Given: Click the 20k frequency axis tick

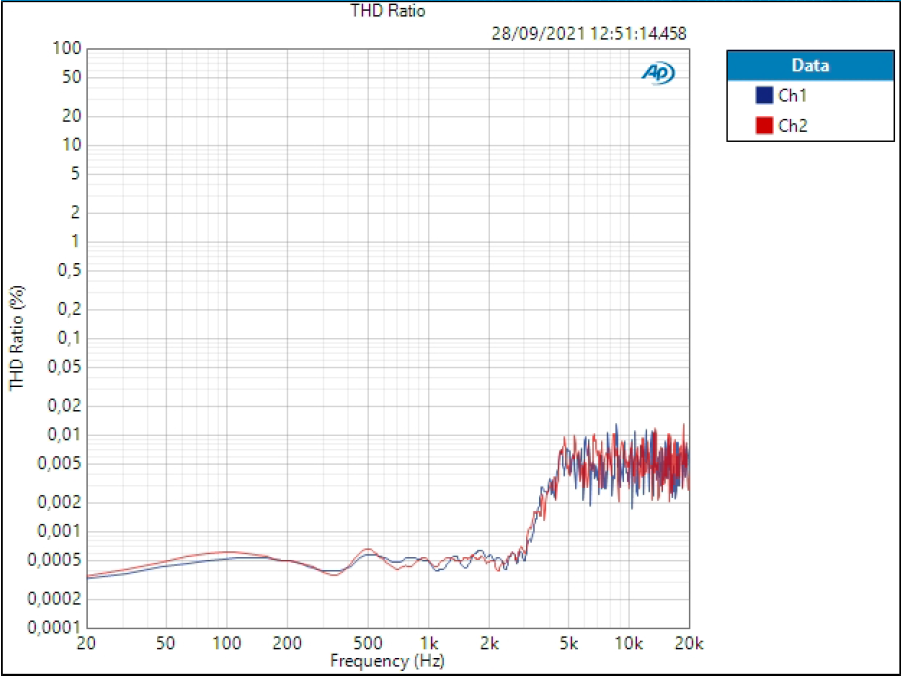Looking at the screenshot, I should (x=689, y=643).
